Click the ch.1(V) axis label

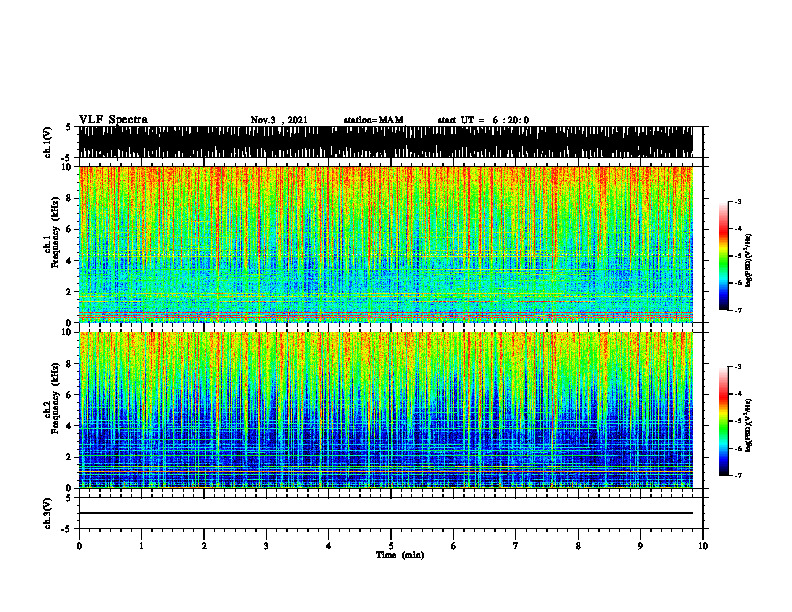(48, 142)
